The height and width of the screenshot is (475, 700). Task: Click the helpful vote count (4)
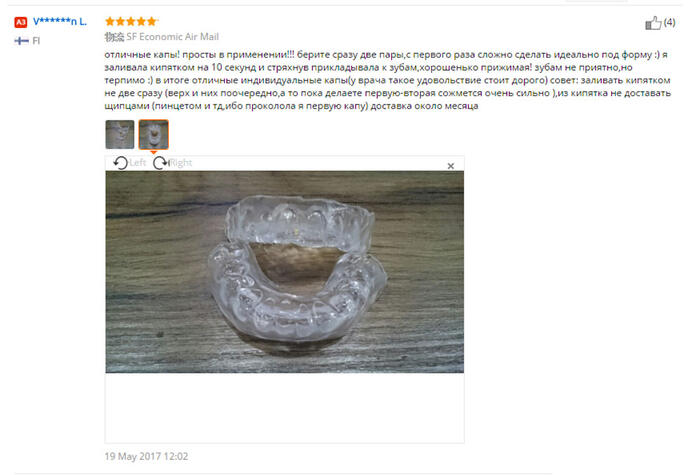coord(669,22)
